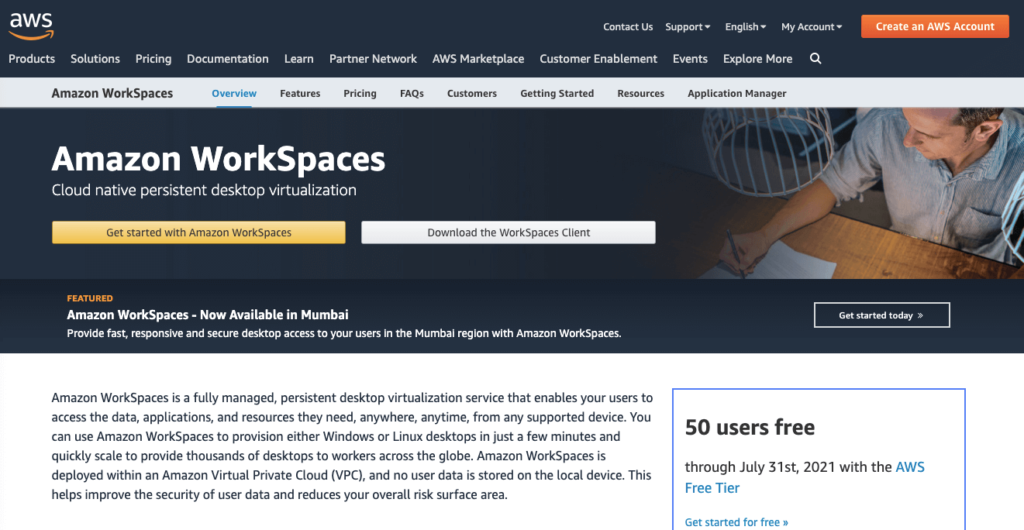Click Get started with Amazon WorkSpaces
The height and width of the screenshot is (530, 1024).
(199, 232)
